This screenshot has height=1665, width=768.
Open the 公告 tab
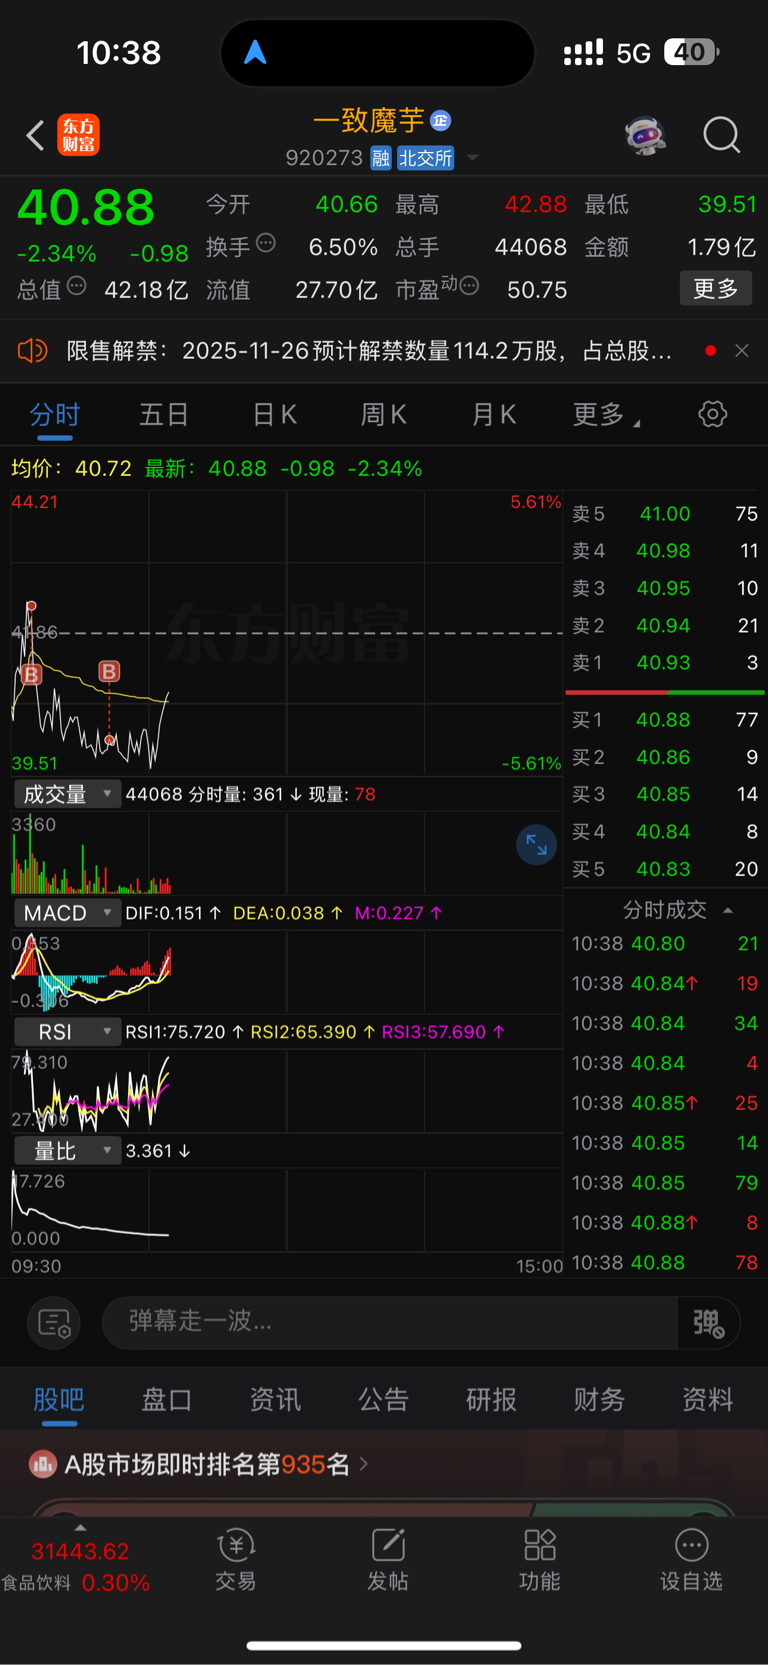click(x=383, y=1399)
